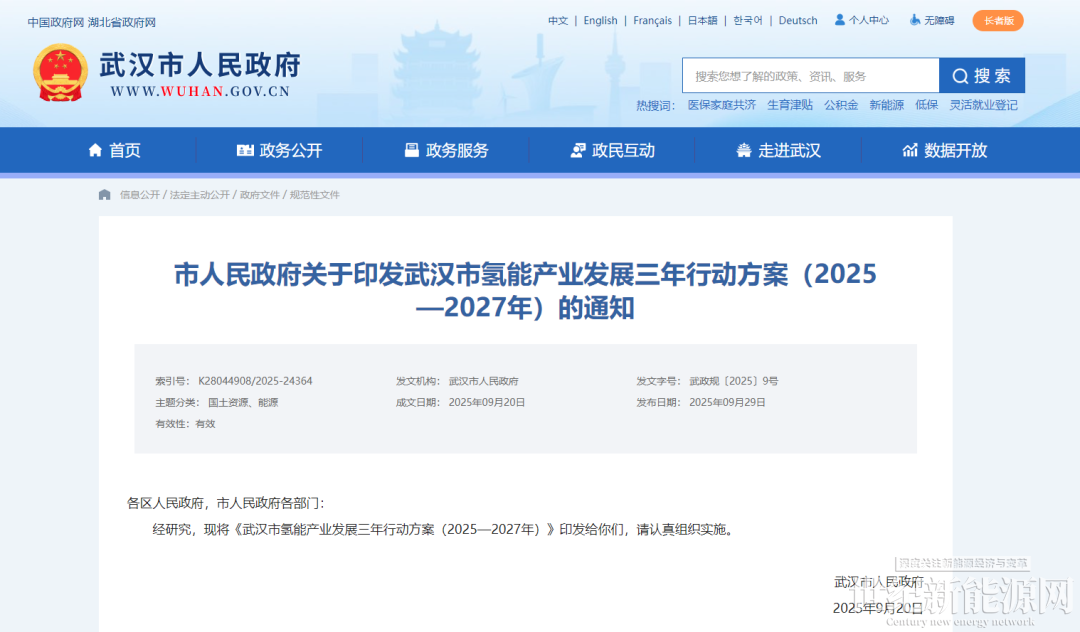Switch to 长者版 senior mode
Screen dimensions: 1080x632
pos(997,20)
